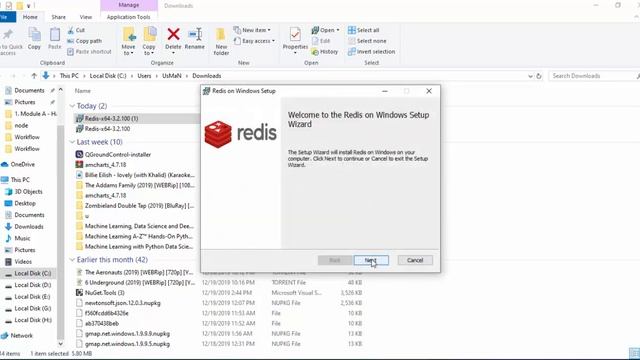This screenshot has width=640, height=360.
Task: Switch to the Share ribbon tab
Action: tap(58, 17)
